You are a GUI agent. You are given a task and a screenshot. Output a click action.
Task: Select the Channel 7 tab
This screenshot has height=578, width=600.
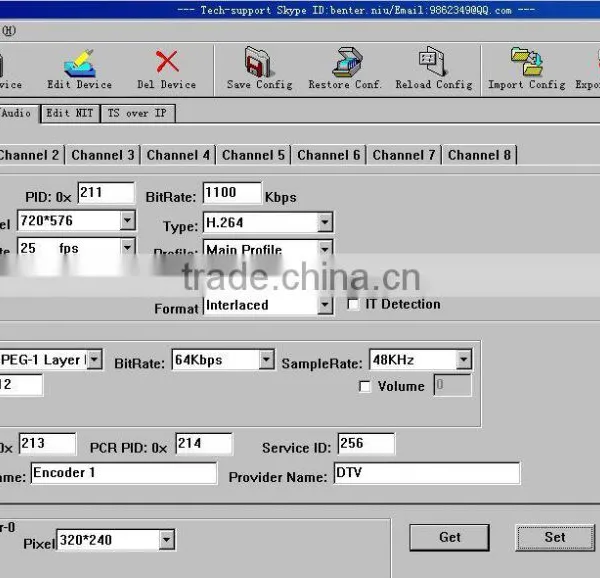(x=404, y=155)
